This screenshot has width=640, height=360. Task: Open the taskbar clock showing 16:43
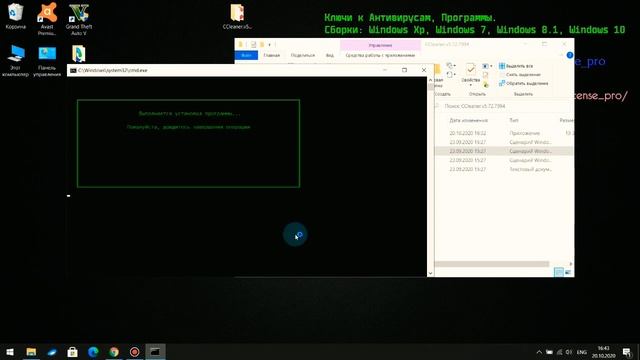[x=604, y=352]
